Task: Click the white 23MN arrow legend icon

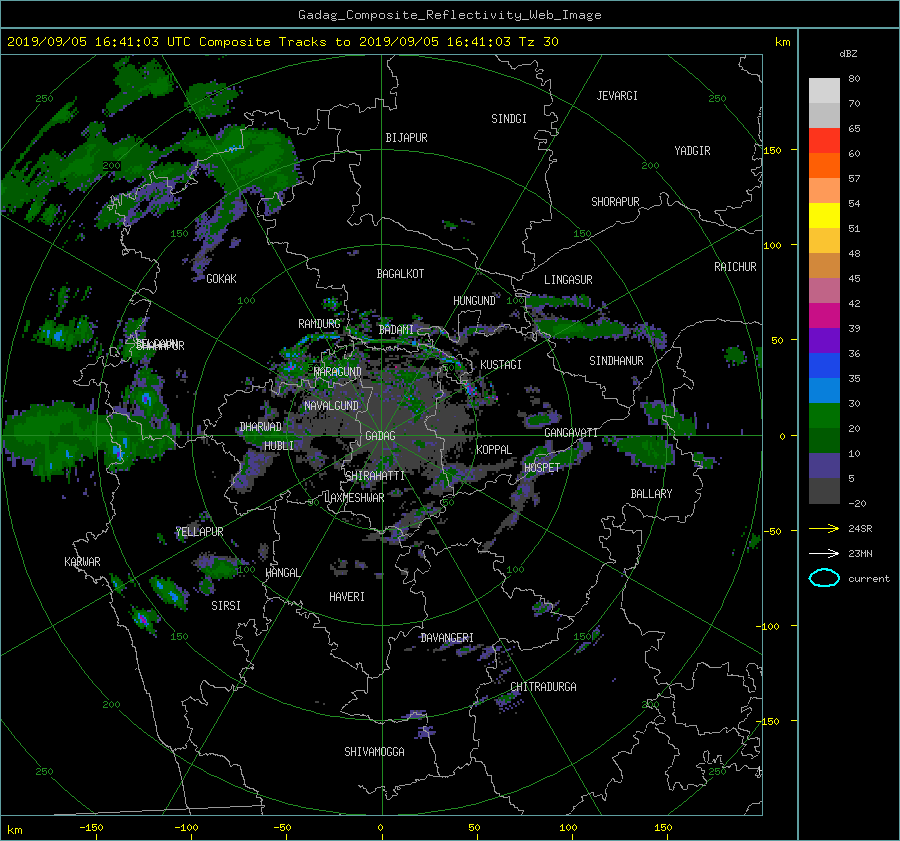Action: click(824, 553)
